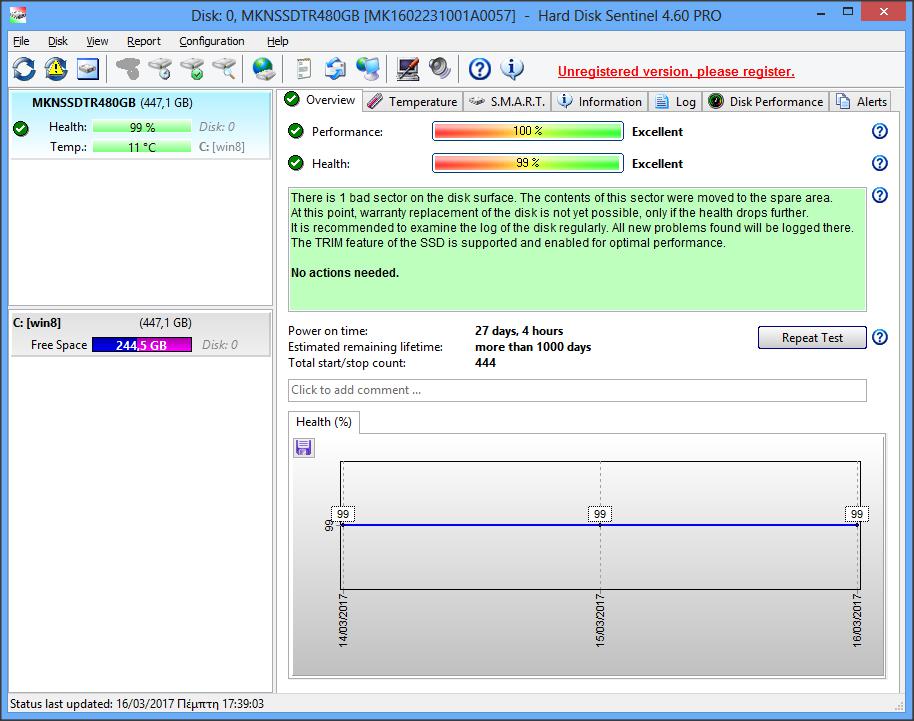914x721 pixels.
Task: Click the 15/03/2017 chart data point label
Action: coord(600,514)
